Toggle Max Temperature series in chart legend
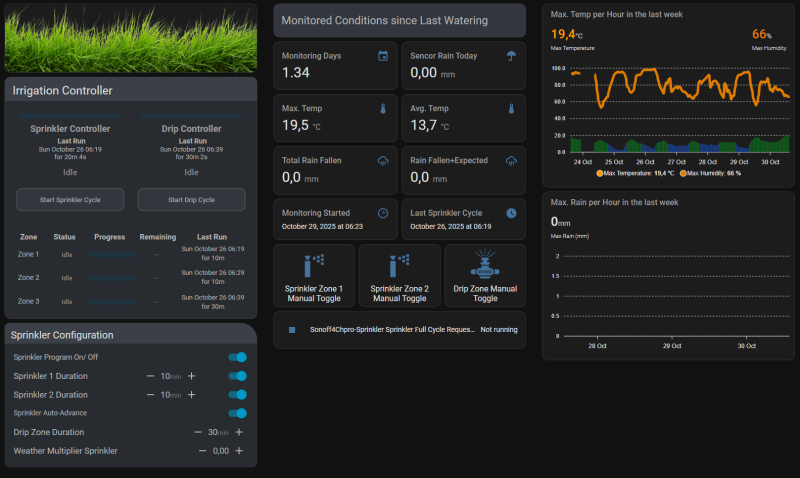 click(x=635, y=173)
